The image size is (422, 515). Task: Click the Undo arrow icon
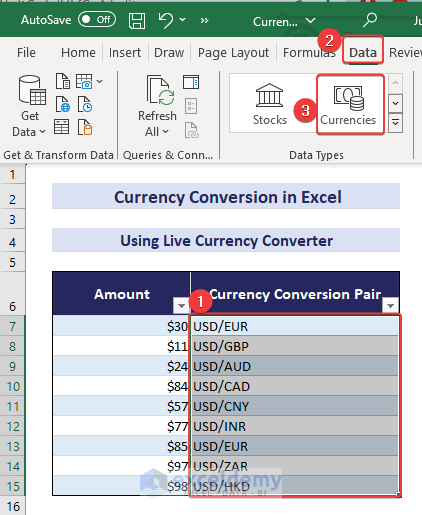(x=165, y=20)
